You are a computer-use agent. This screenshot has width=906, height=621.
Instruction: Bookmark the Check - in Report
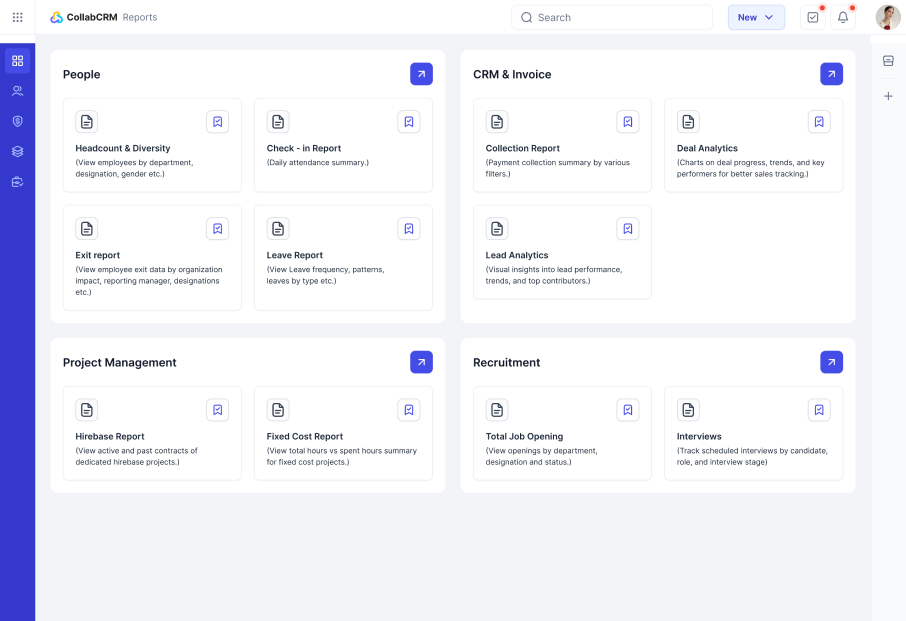click(409, 122)
